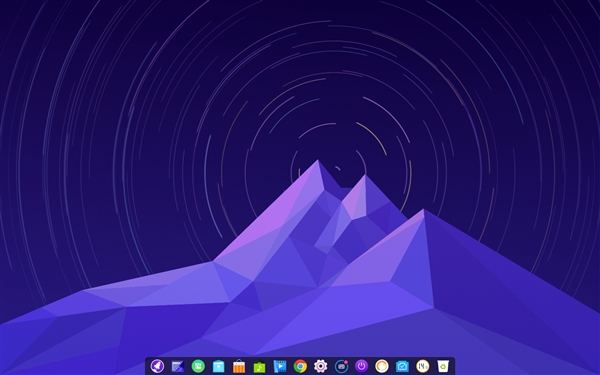Launch the blue Movie player icon
Viewport: 600px width, 375px height.
click(x=280, y=366)
